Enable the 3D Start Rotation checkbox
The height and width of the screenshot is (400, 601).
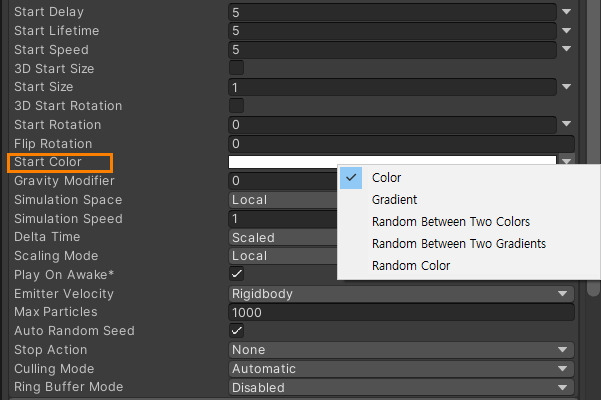[x=236, y=105]
